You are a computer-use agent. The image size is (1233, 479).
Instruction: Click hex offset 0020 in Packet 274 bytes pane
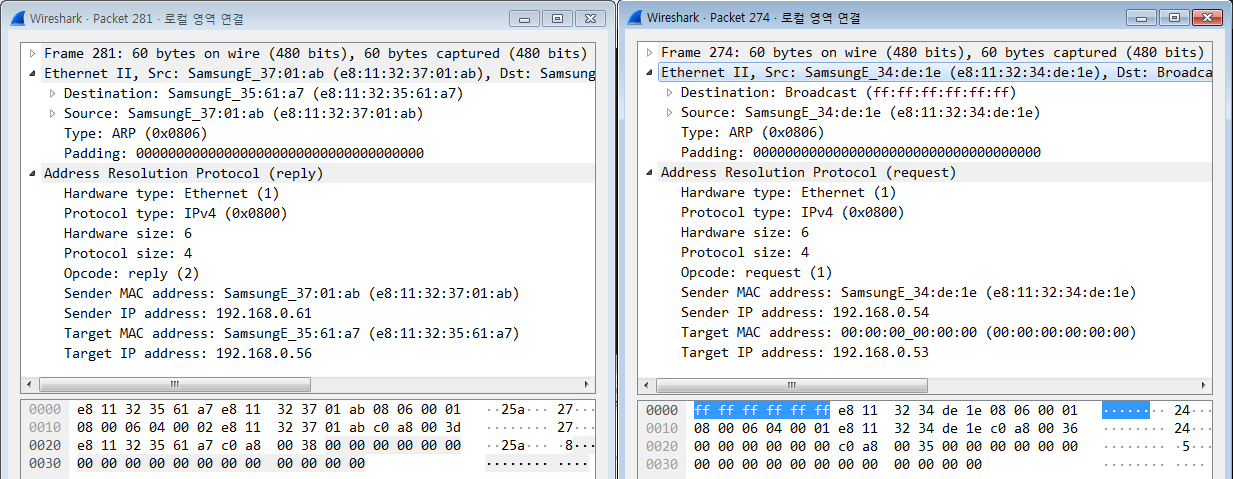(x=663, y=446)
